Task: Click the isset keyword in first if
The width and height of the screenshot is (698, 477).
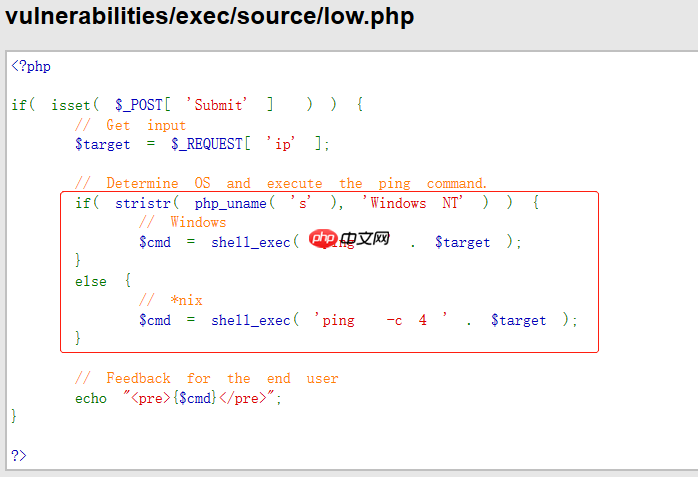Action: (x=71, y=105)
